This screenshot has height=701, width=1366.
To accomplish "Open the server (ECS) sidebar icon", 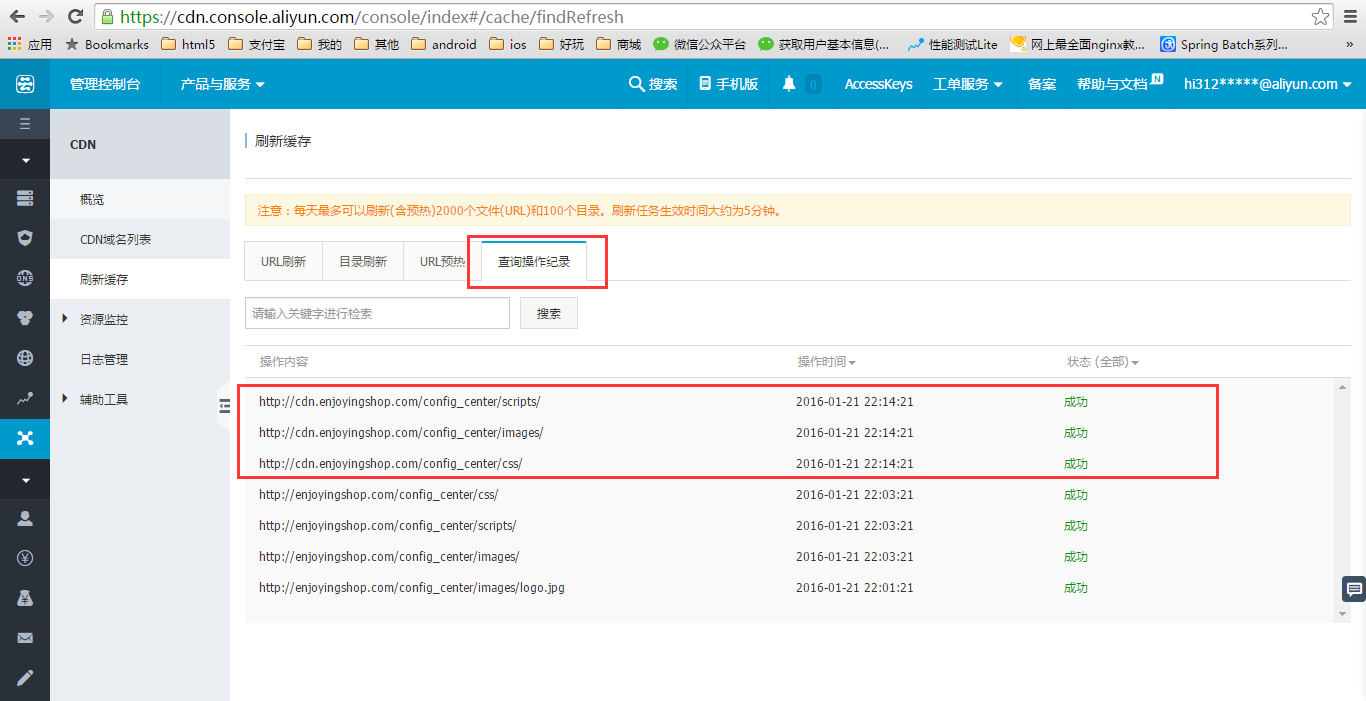I will pos(25,198).
